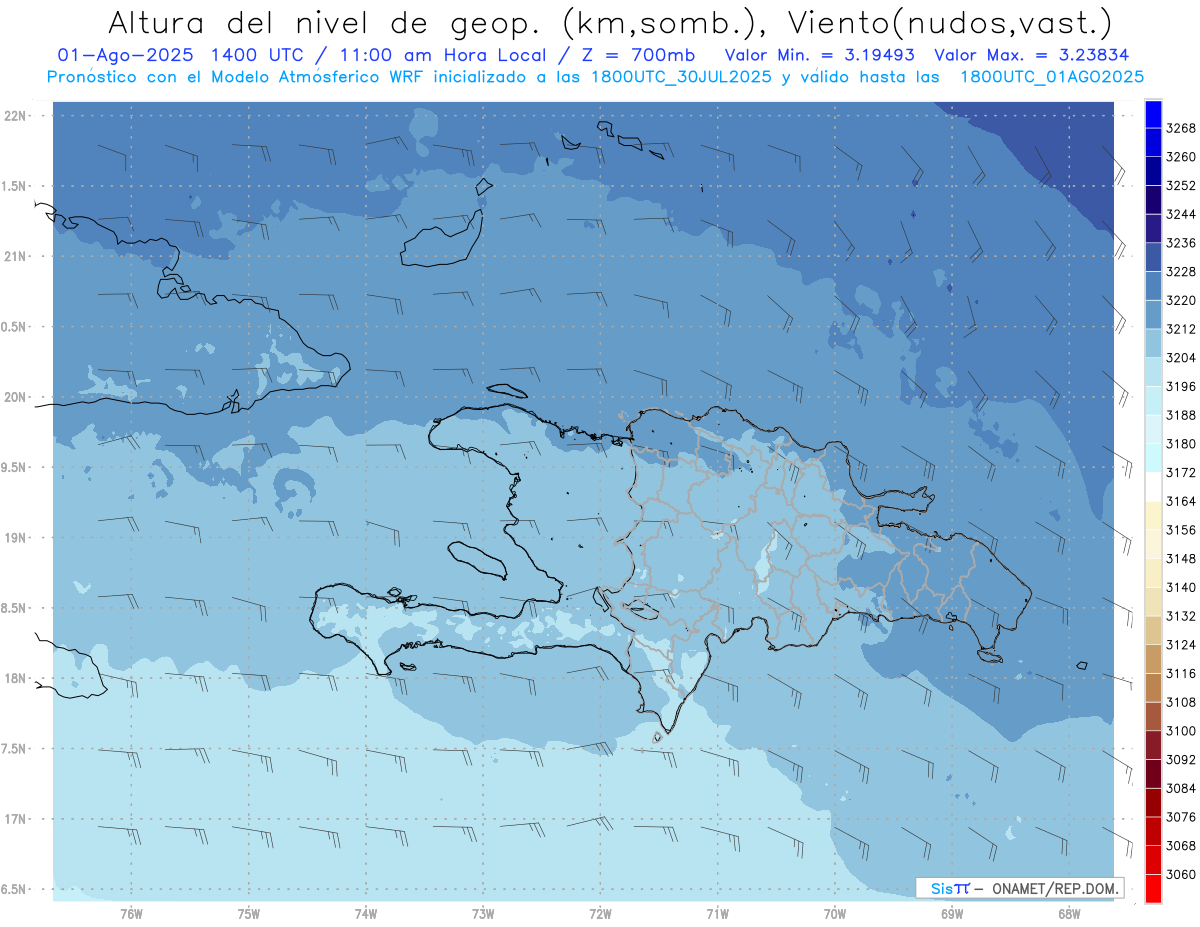Click the 3148 legend value
Image resolution: width=1200 pixels, height=927 pixels.
(1181, 558)
